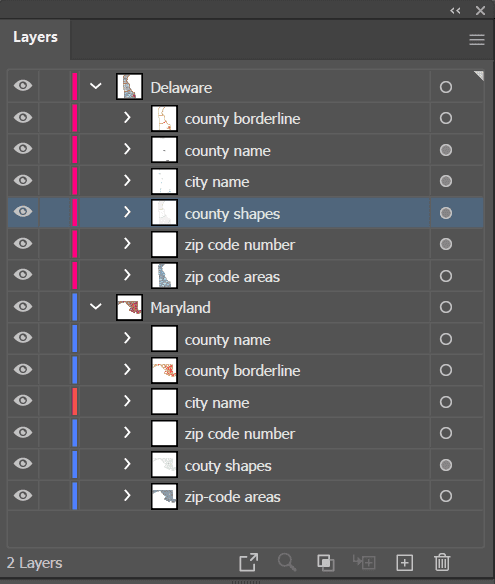Select the Maryland couty shapes sublayer
Screen dimensions: 495x584
click(246, 465)
